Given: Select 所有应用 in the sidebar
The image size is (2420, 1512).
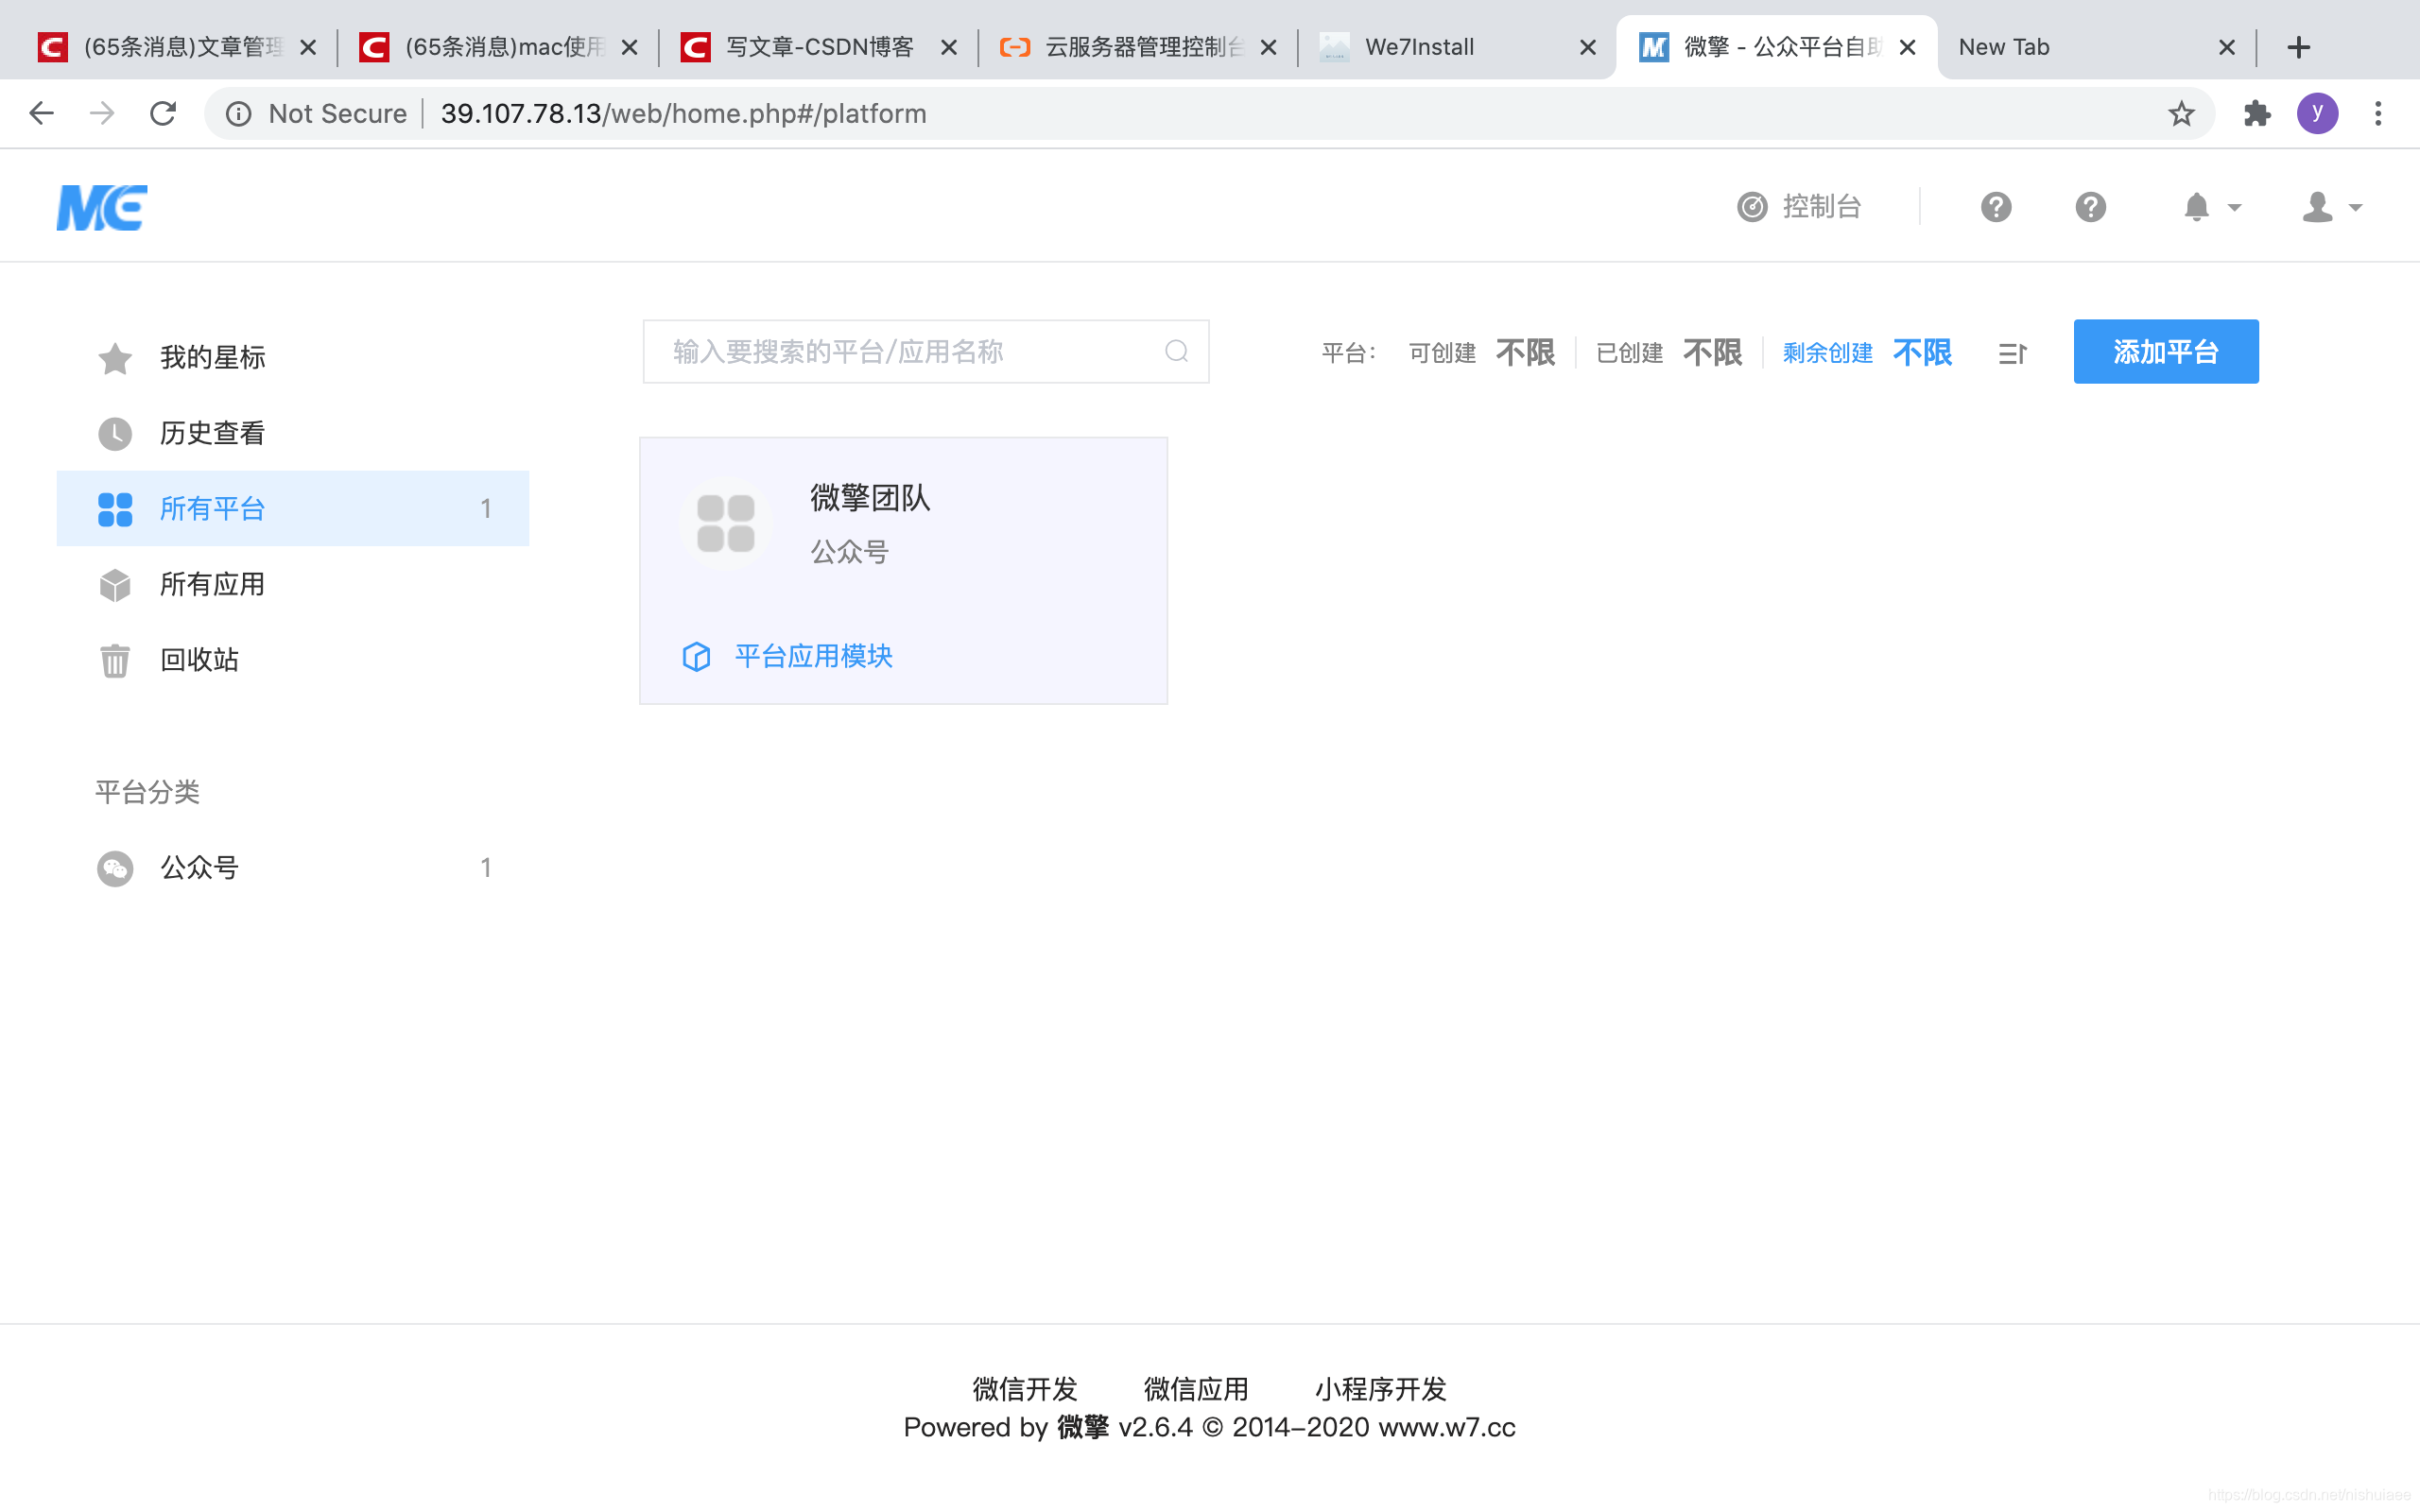Looking at the screenshot, I should pos(293,584).
